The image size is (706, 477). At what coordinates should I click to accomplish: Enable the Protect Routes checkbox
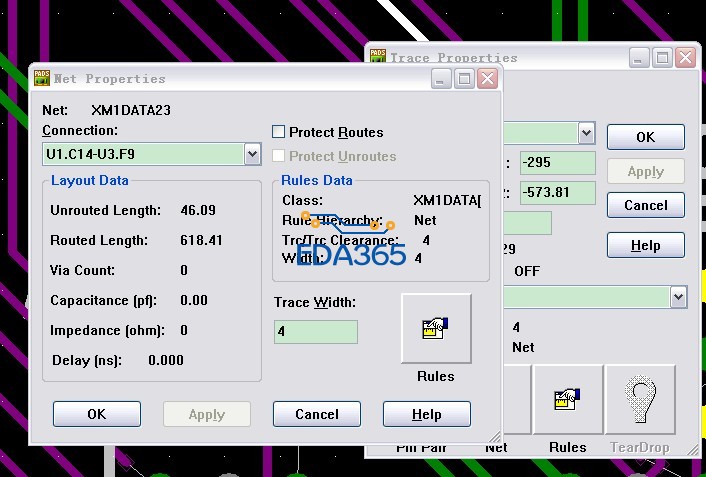[279, 132]
